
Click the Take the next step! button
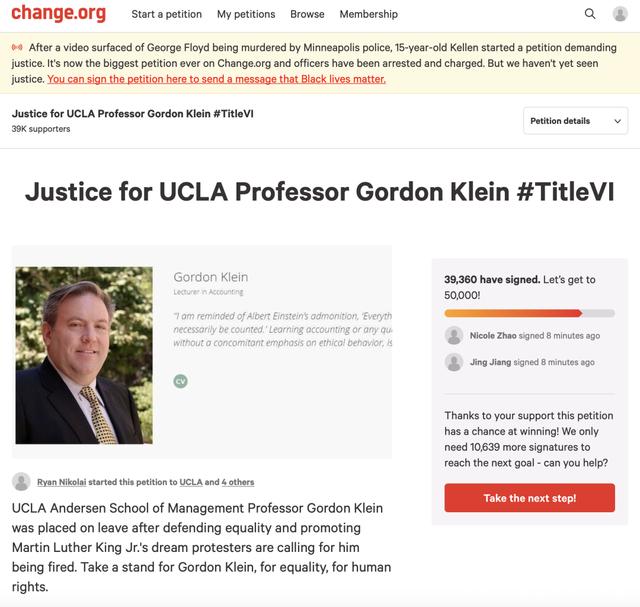529,498
